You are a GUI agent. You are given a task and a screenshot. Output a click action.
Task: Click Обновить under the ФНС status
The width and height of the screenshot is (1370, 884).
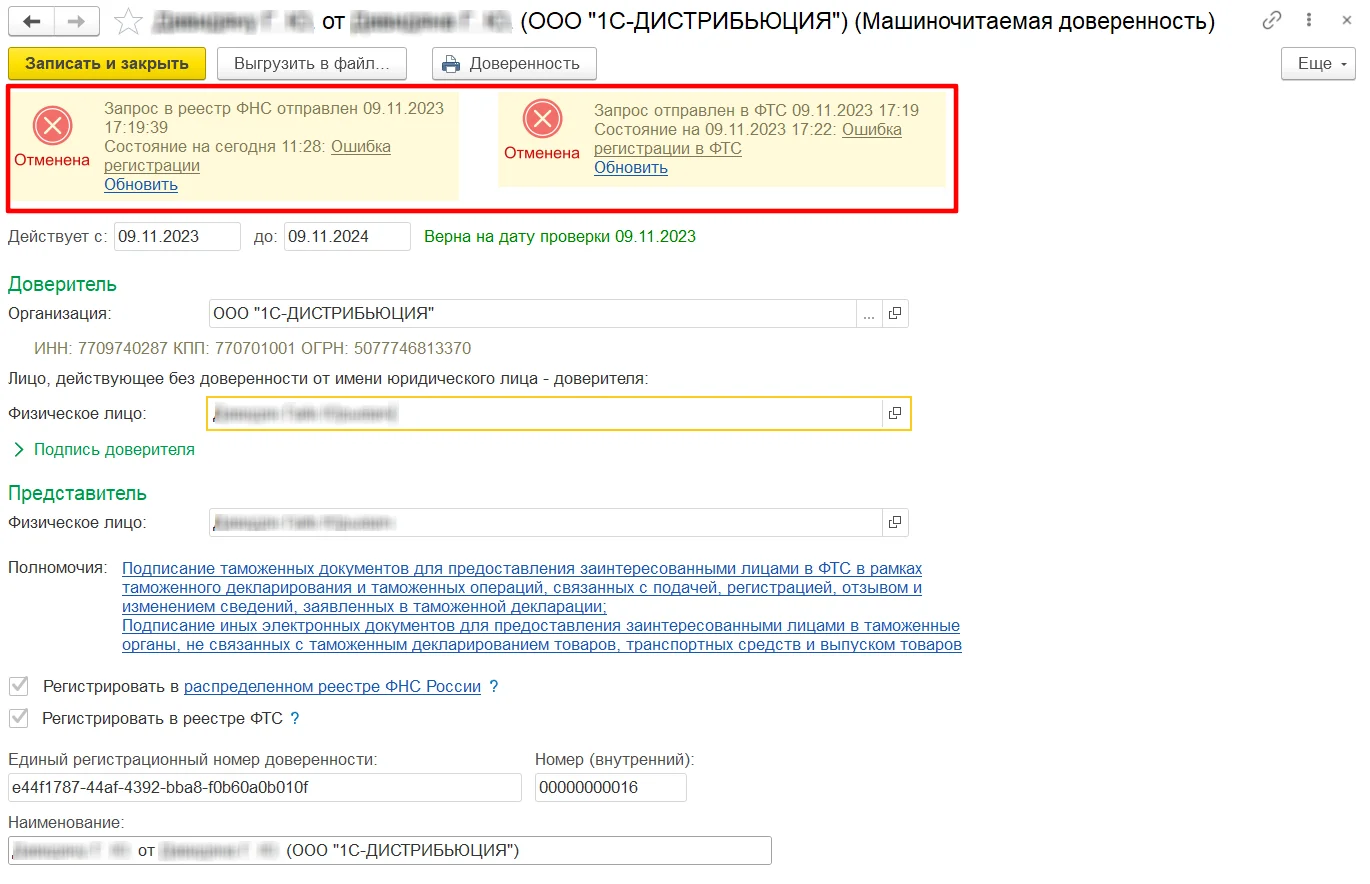[x=141, y=185]
